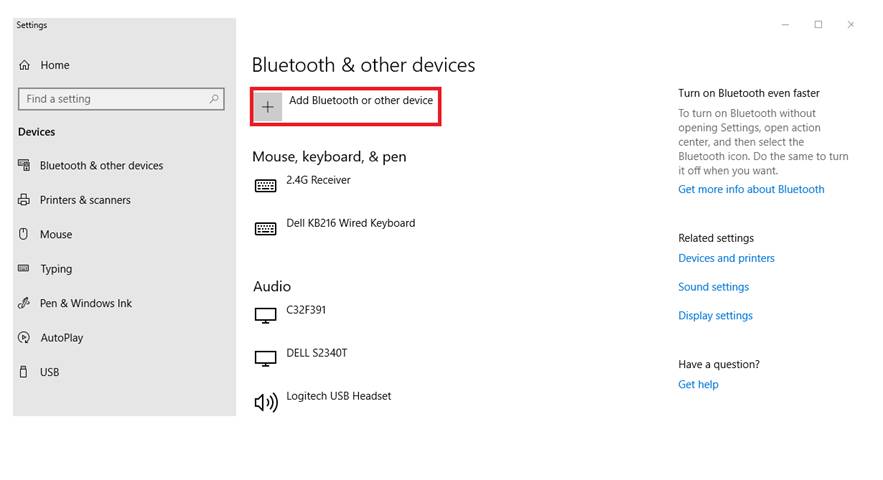Open Devices and printers link
The height and width of the screenshot is (480, 883).
[726, 258]
